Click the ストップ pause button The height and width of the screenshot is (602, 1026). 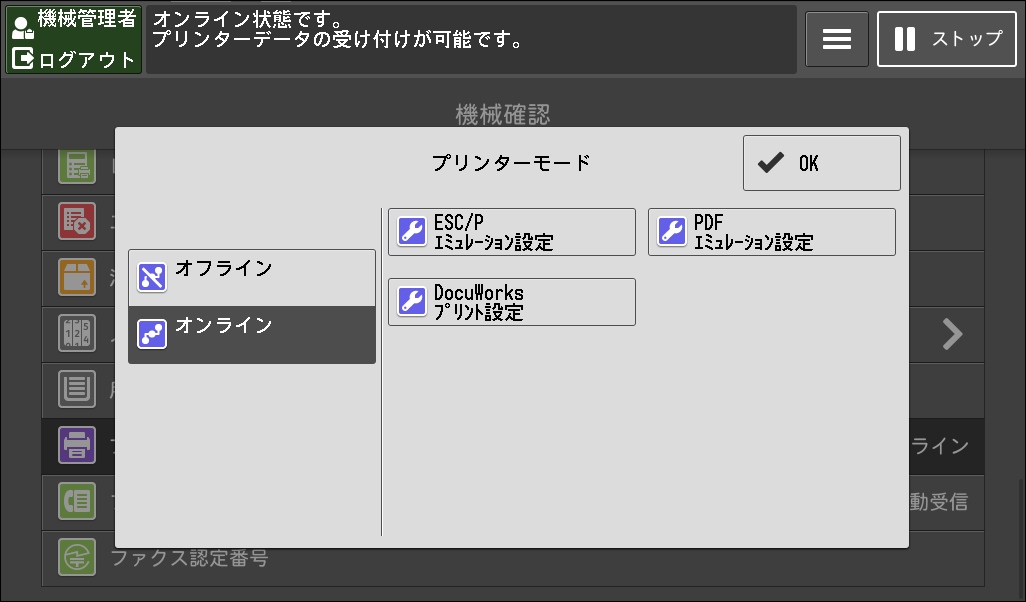[x=947, y=39]
